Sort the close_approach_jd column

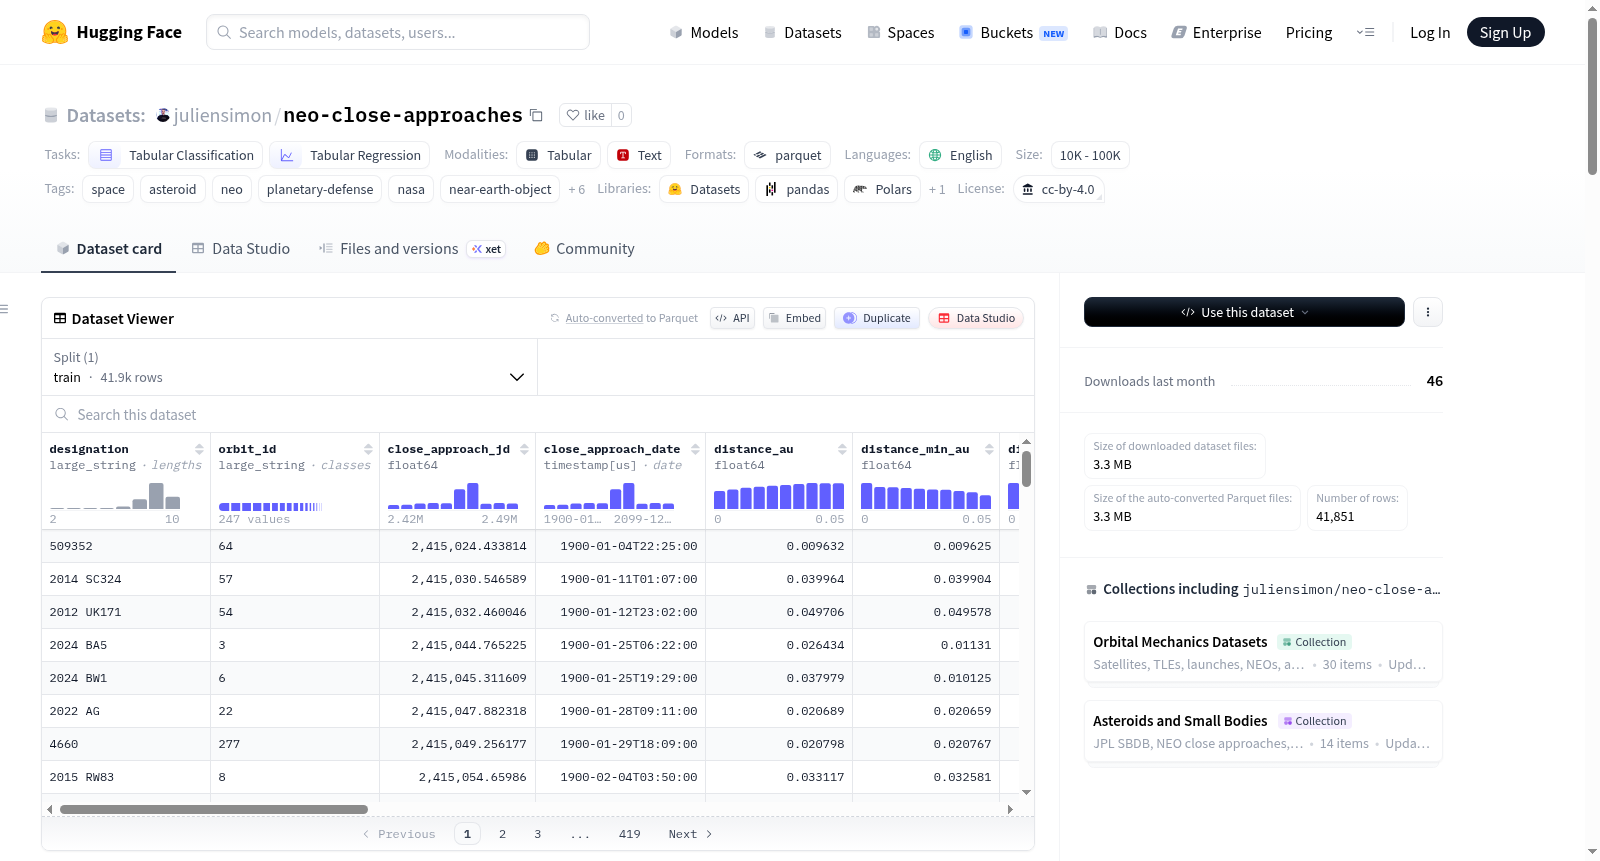(524, 449)
